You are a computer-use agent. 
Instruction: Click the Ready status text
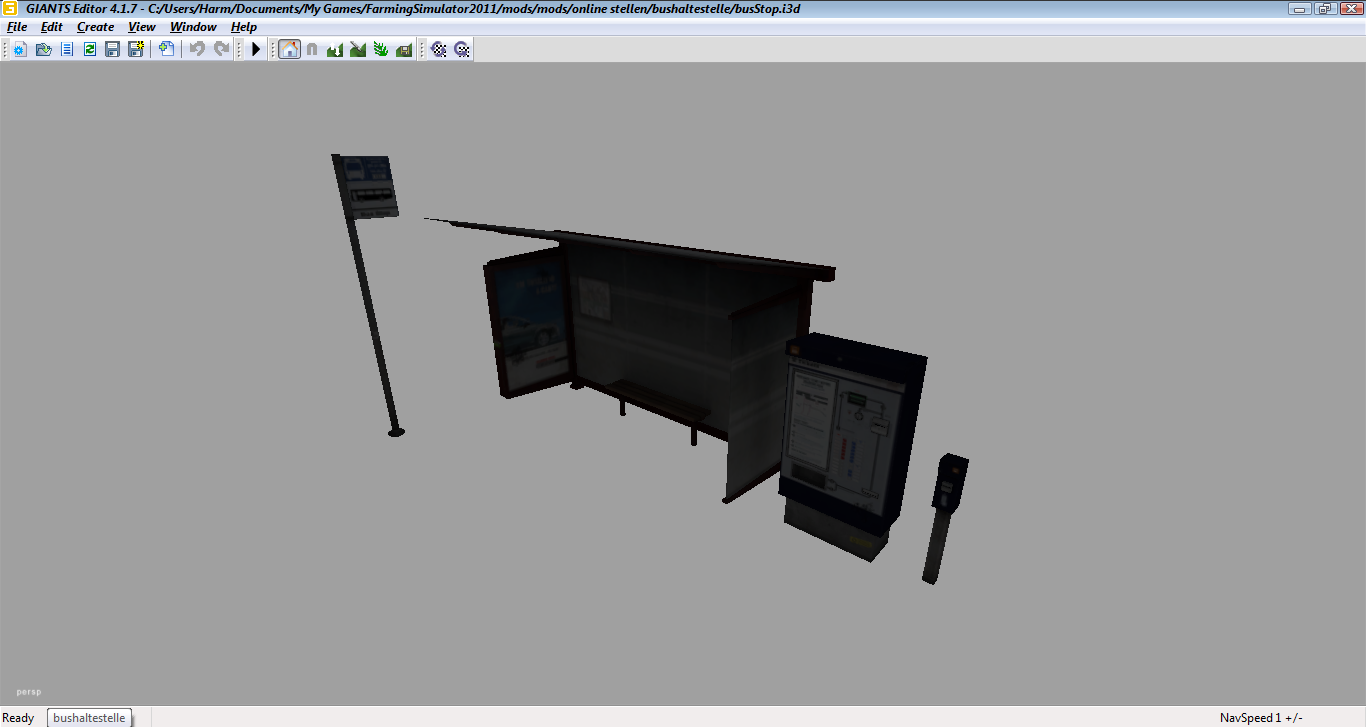click(x=18, y=718)
